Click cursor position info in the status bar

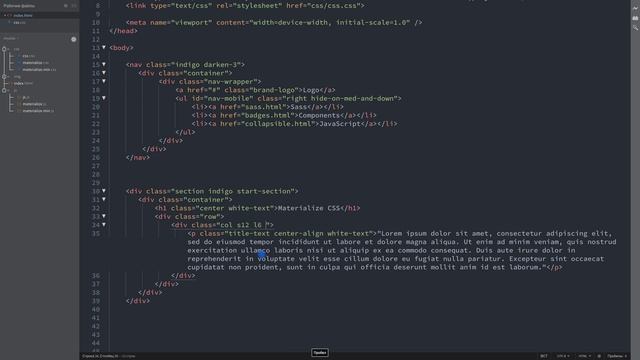[x=100, y=356]
